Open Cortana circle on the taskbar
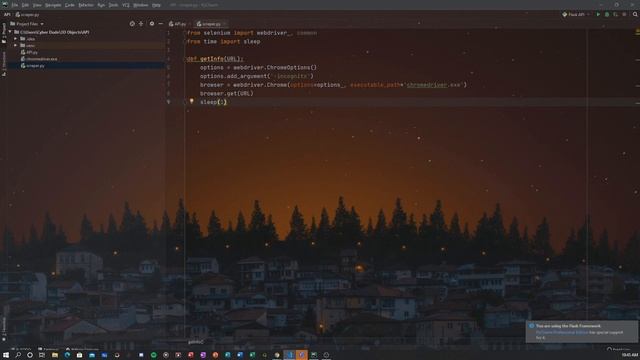The height and width of the screenshot is (360, 640). [30, 355]
